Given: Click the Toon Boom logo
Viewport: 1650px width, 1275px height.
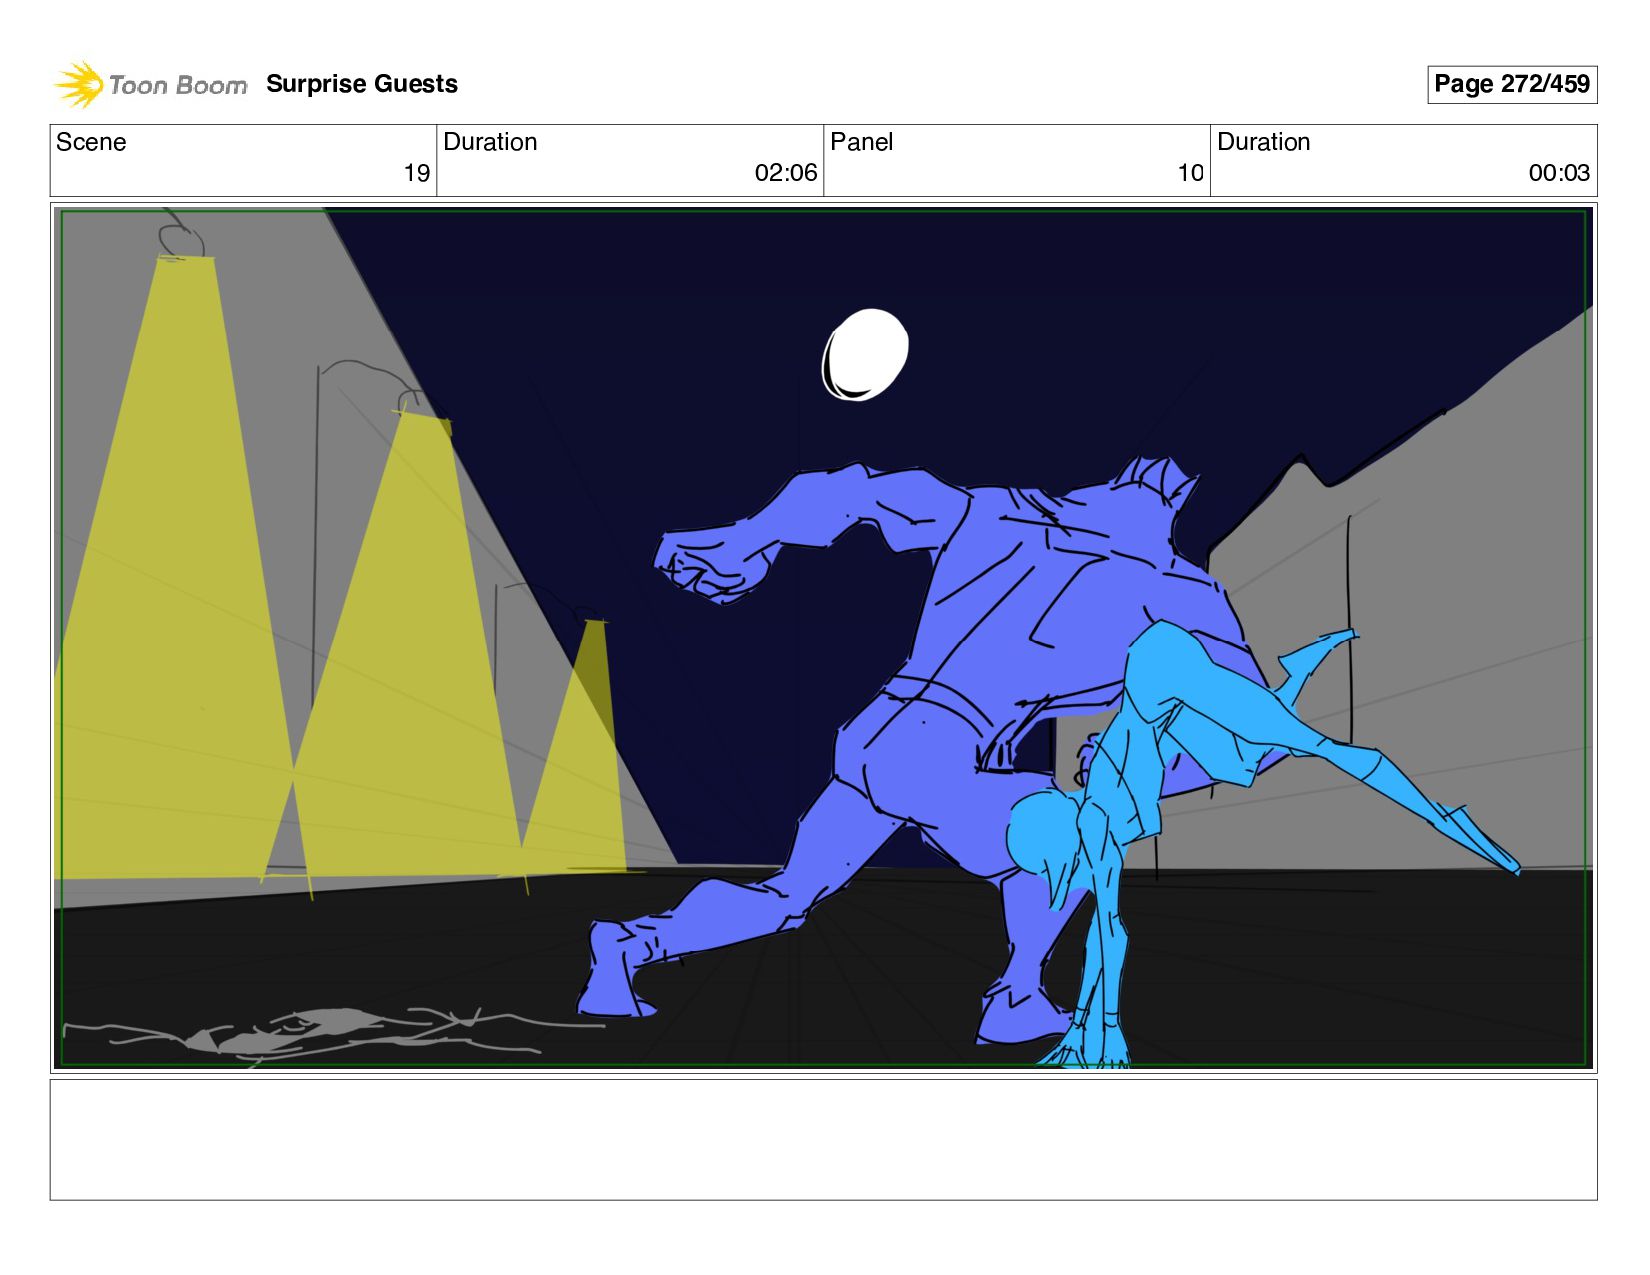Looking at the screenshot, I should point(150,85).
